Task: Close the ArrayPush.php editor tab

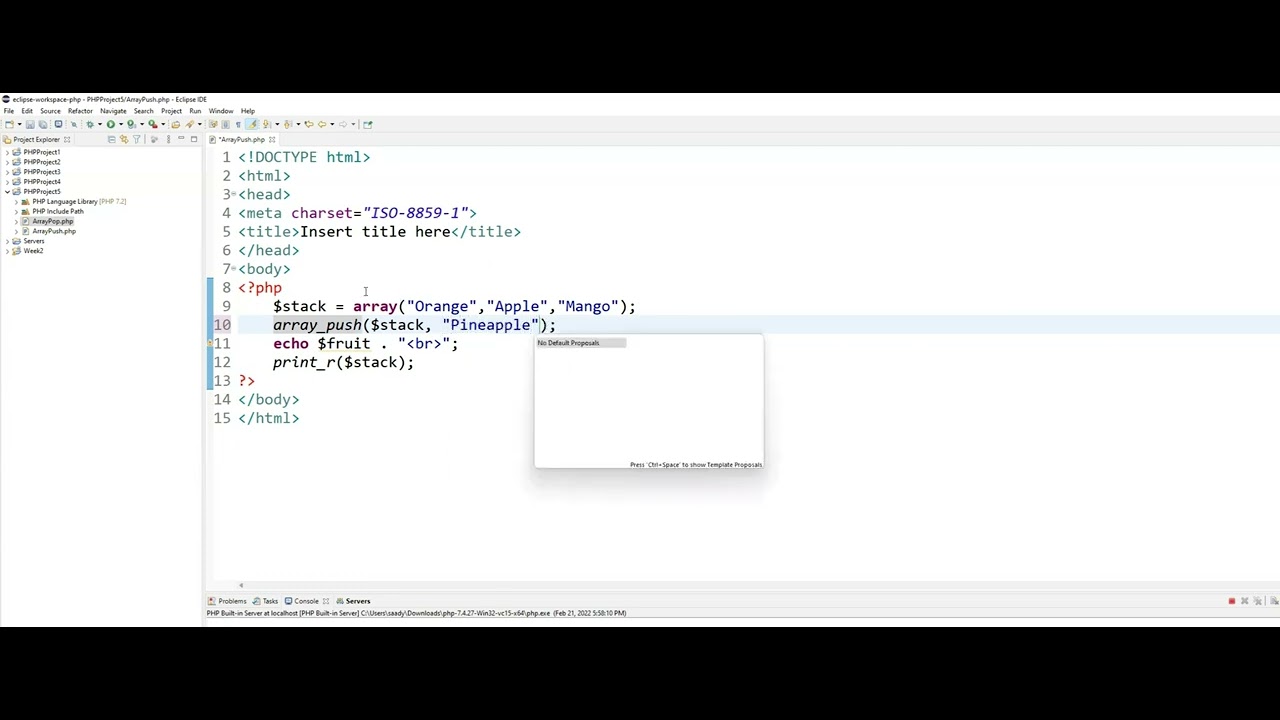Action: (x=272, y=139)
